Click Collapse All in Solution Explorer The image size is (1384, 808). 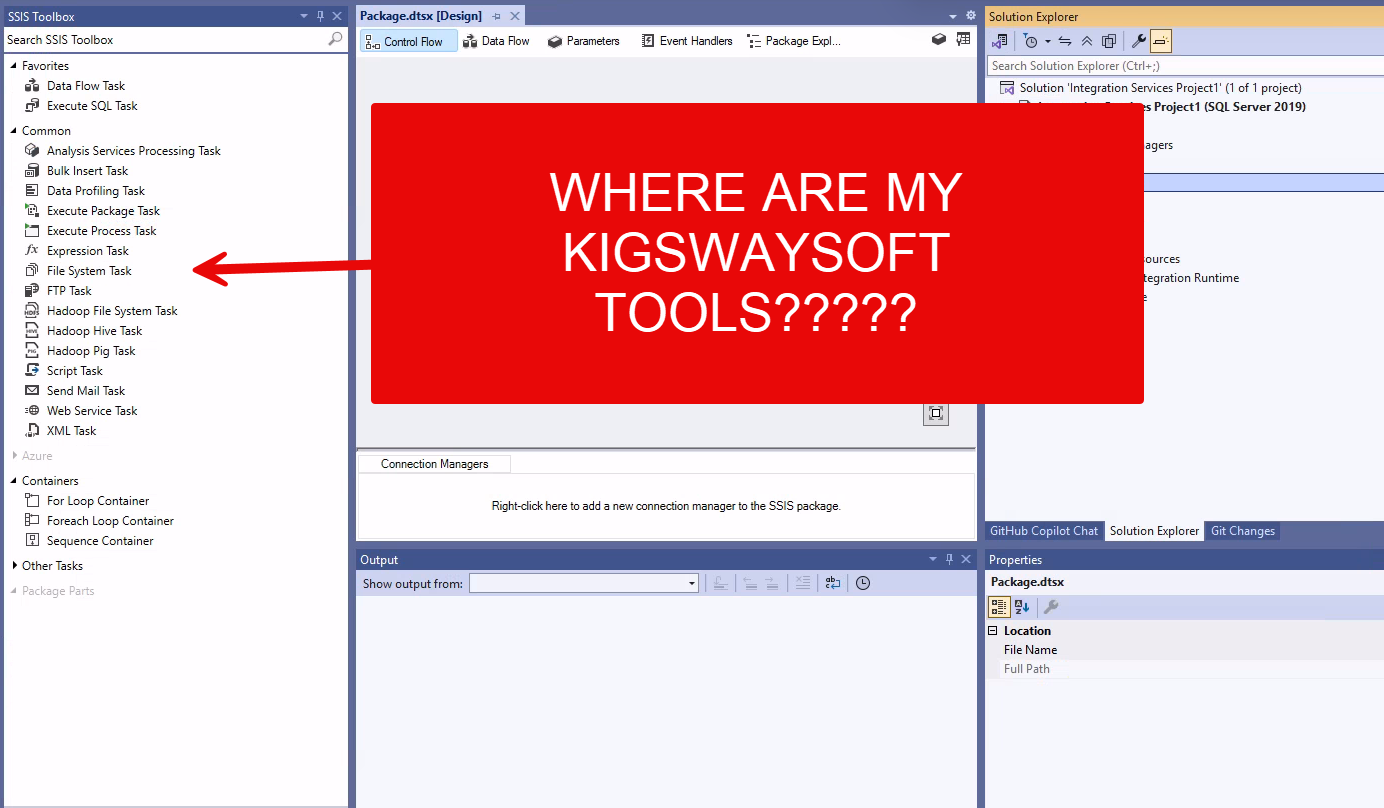(x=1087, y=41)
